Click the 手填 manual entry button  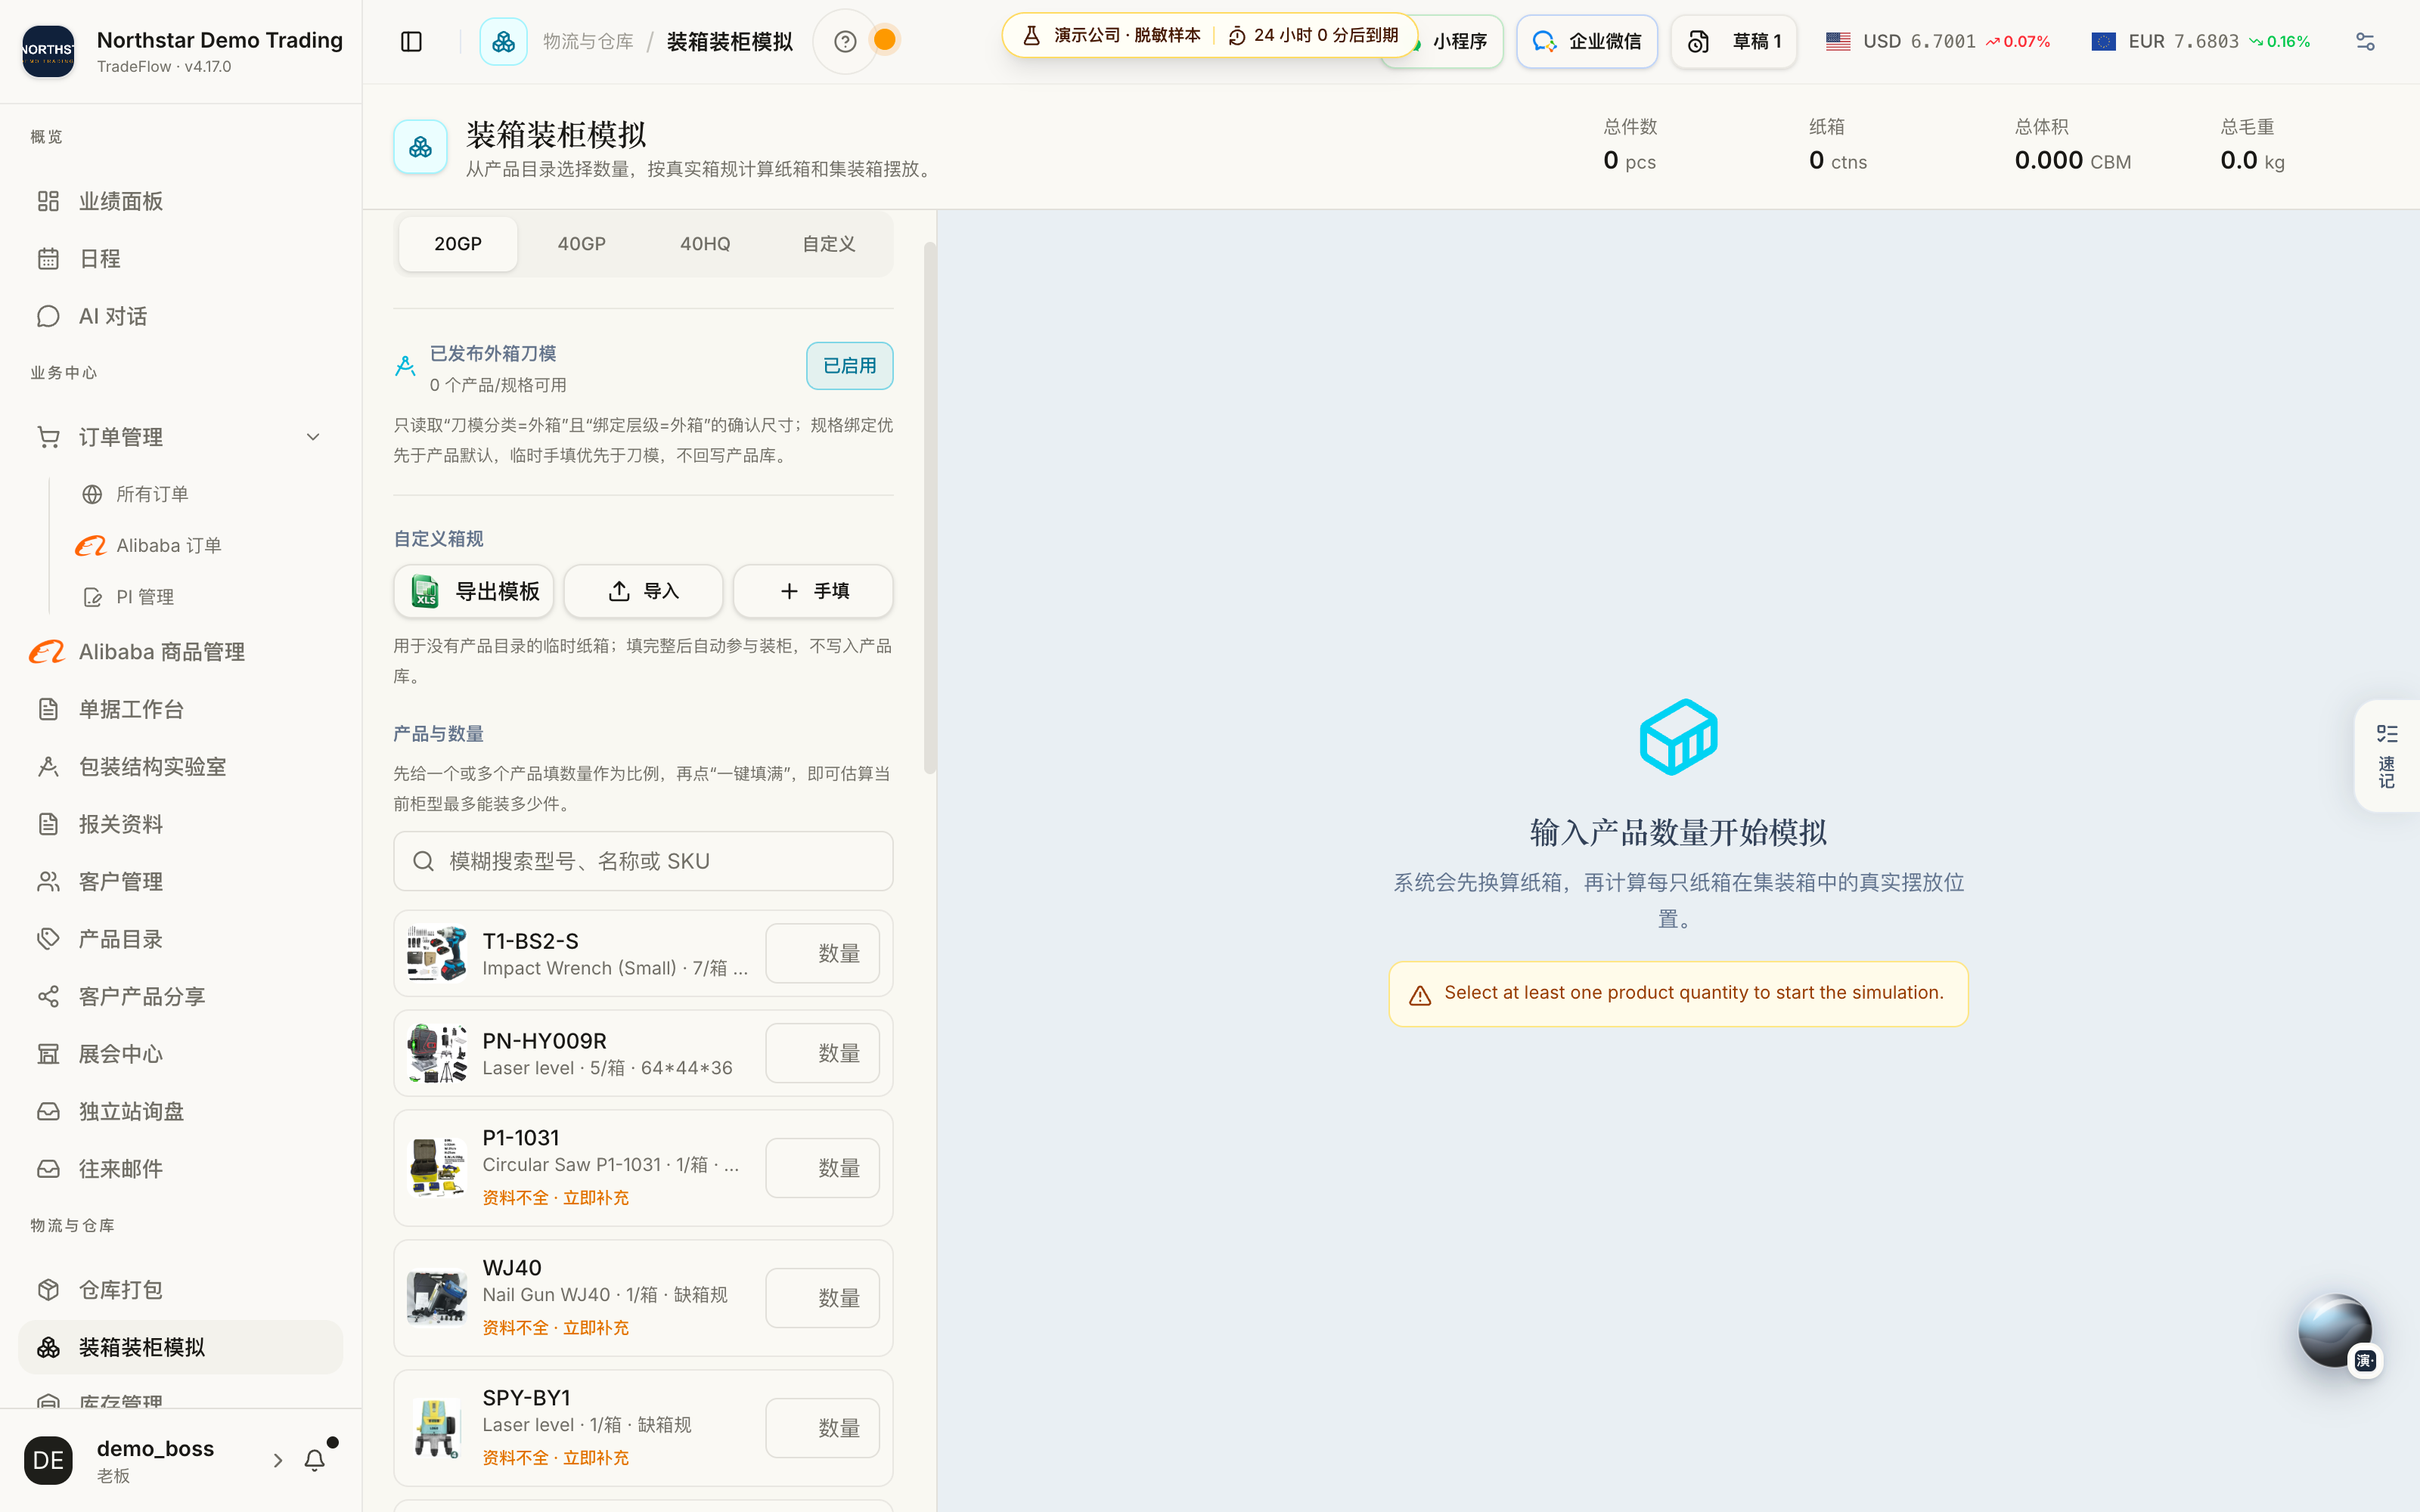point(813,591)
